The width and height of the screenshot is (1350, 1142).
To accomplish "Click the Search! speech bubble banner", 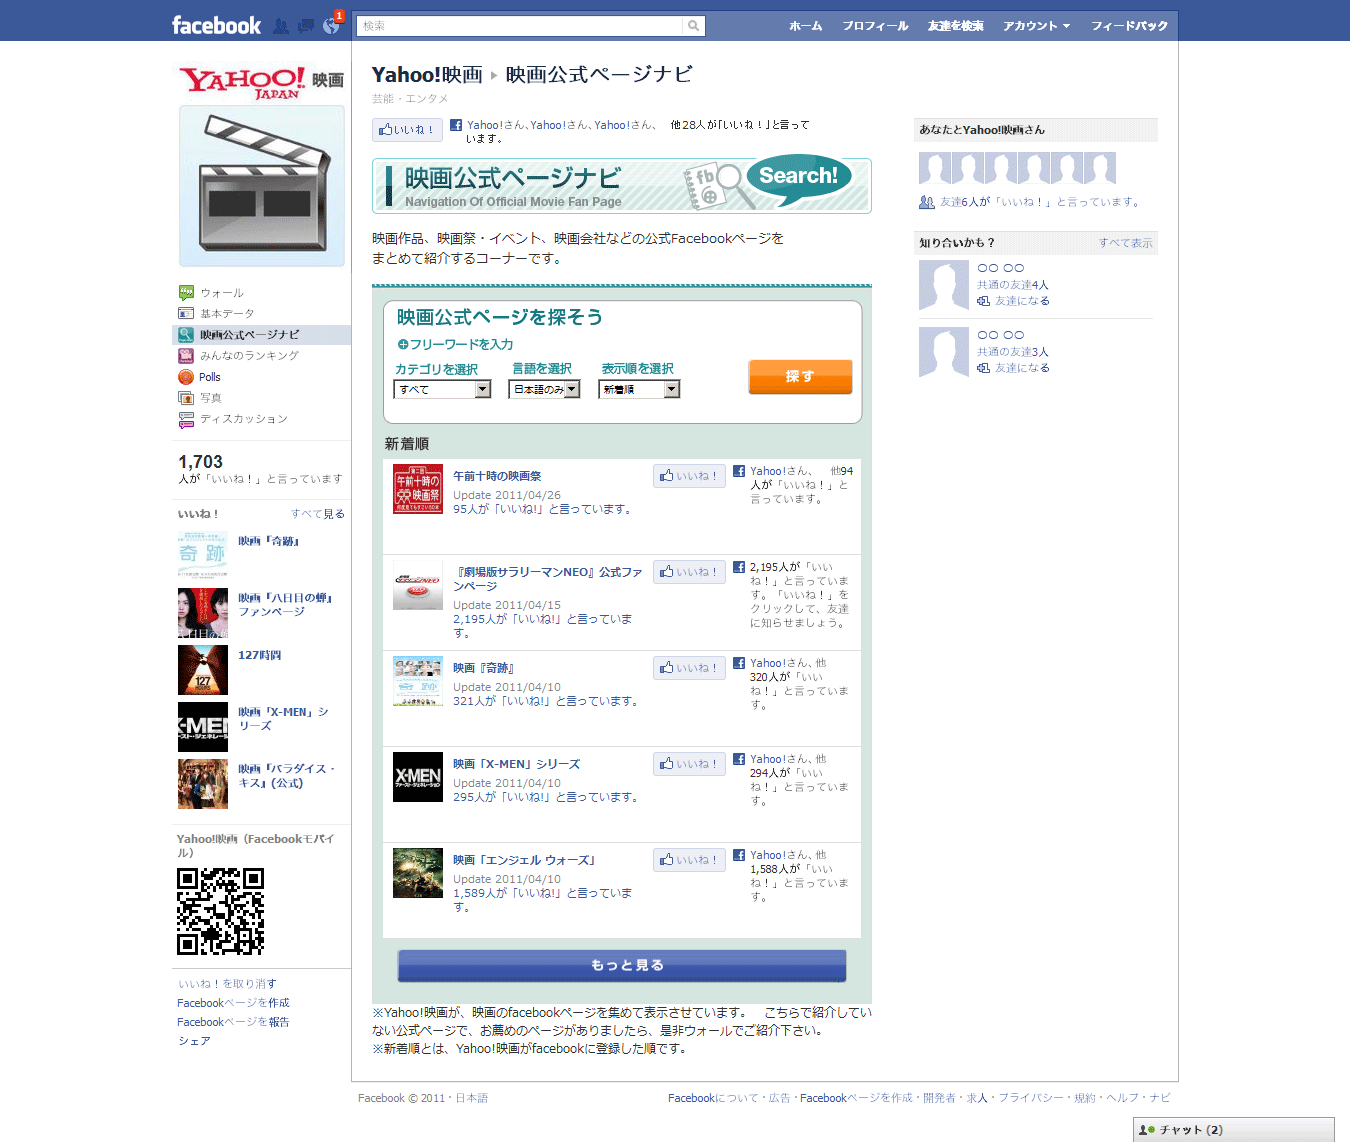I will click(x=797, y=178).
